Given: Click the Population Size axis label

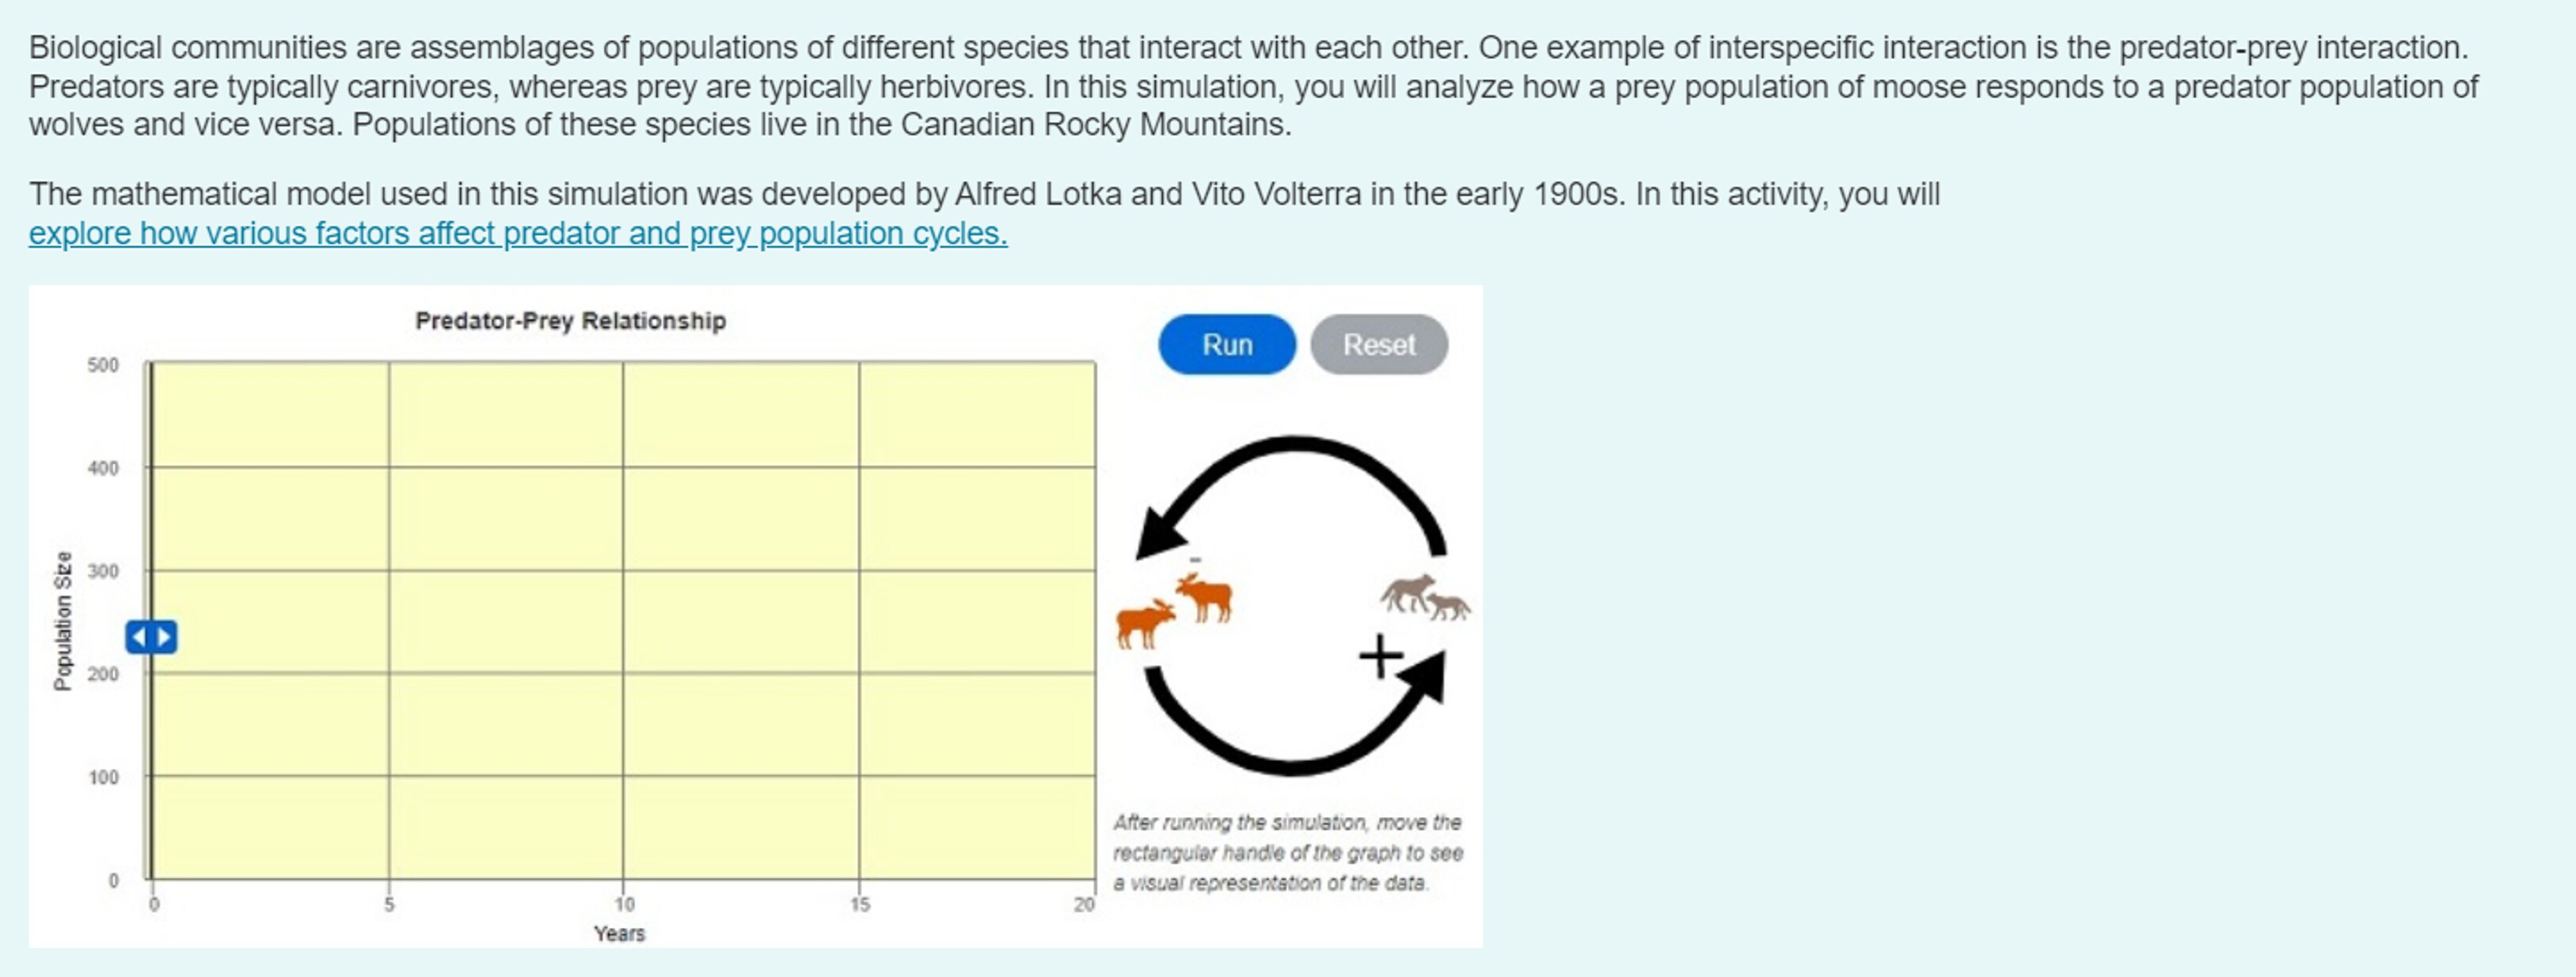Looking at the screenshot, I should click(63, 621).
